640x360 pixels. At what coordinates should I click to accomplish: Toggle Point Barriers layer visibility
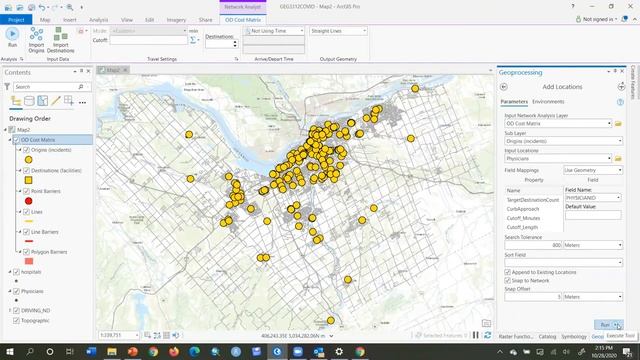click(x=26, y=191)
